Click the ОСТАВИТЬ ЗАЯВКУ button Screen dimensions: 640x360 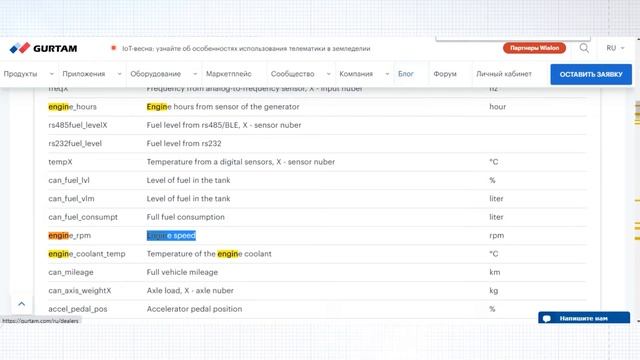coord(591,74)
